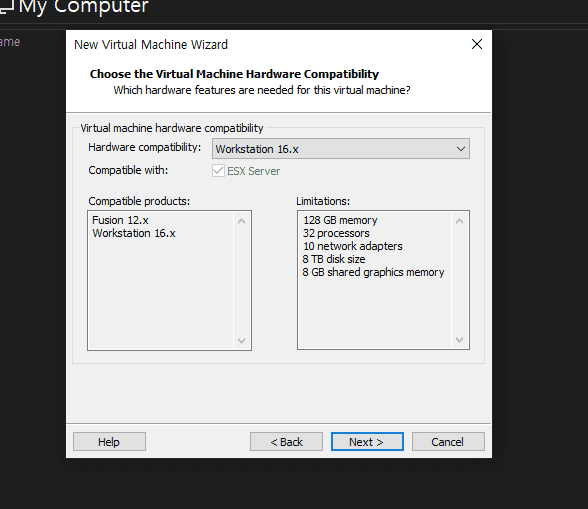Click down arrow of Limitations scrollbar
The height and width of the screenshot is (509, 588).
coord(459,340)
